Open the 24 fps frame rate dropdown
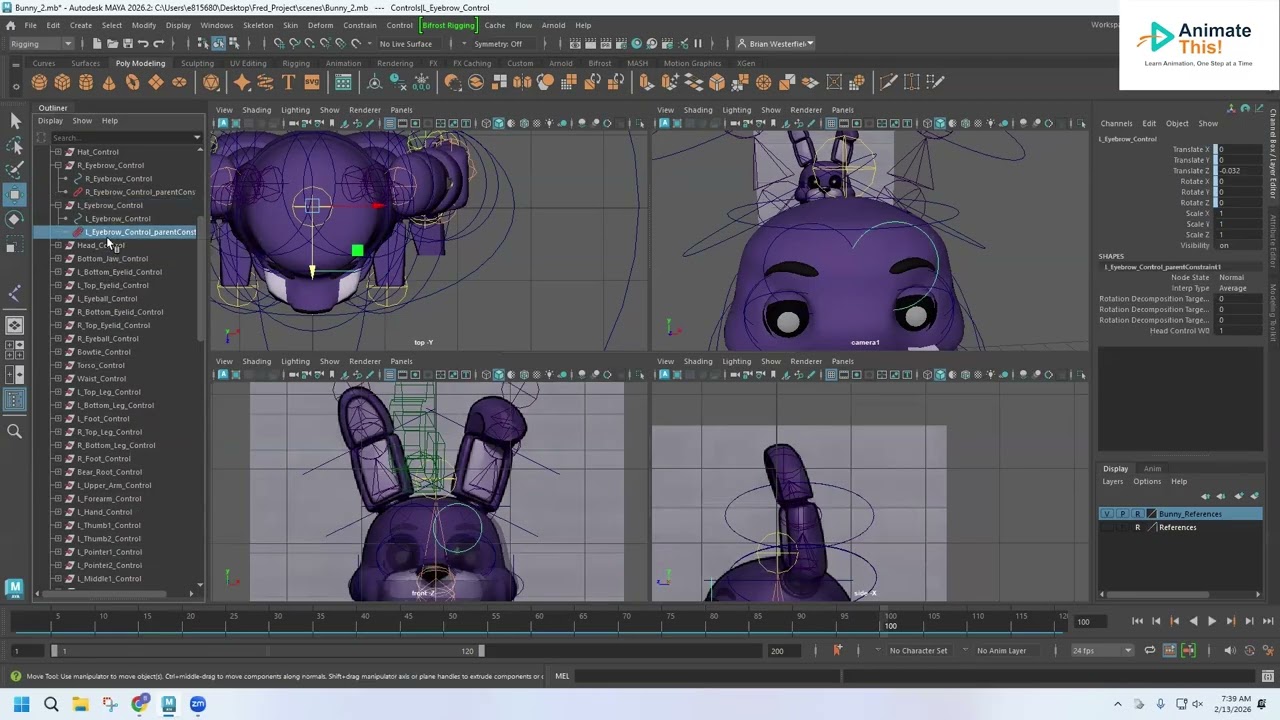The height and width of the screenshot is (720, 1280). 1102,651
